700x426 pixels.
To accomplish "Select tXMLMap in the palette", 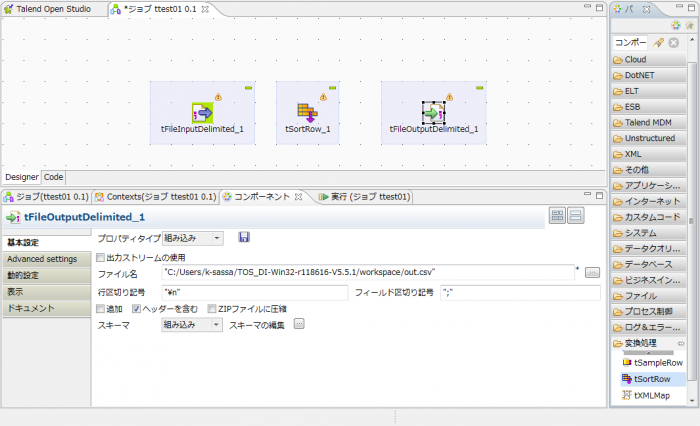I will point(653,395).
